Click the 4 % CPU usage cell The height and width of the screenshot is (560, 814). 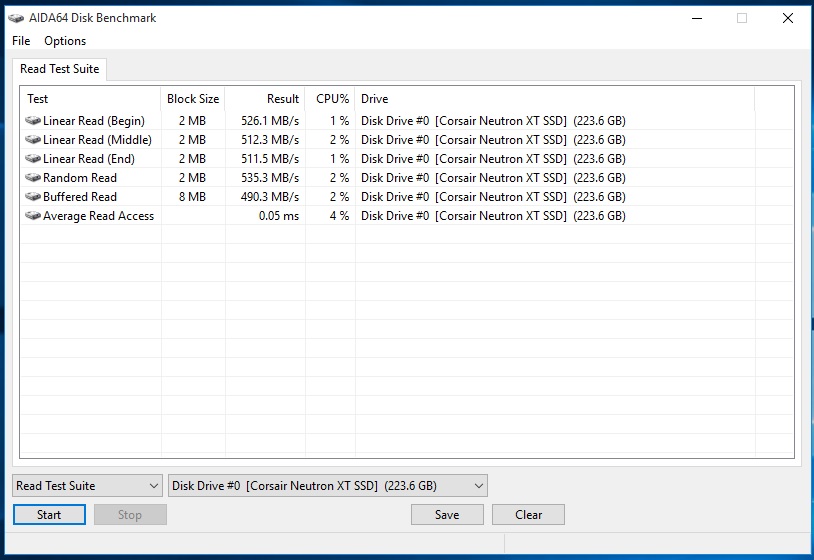click(x=340, y=216)
